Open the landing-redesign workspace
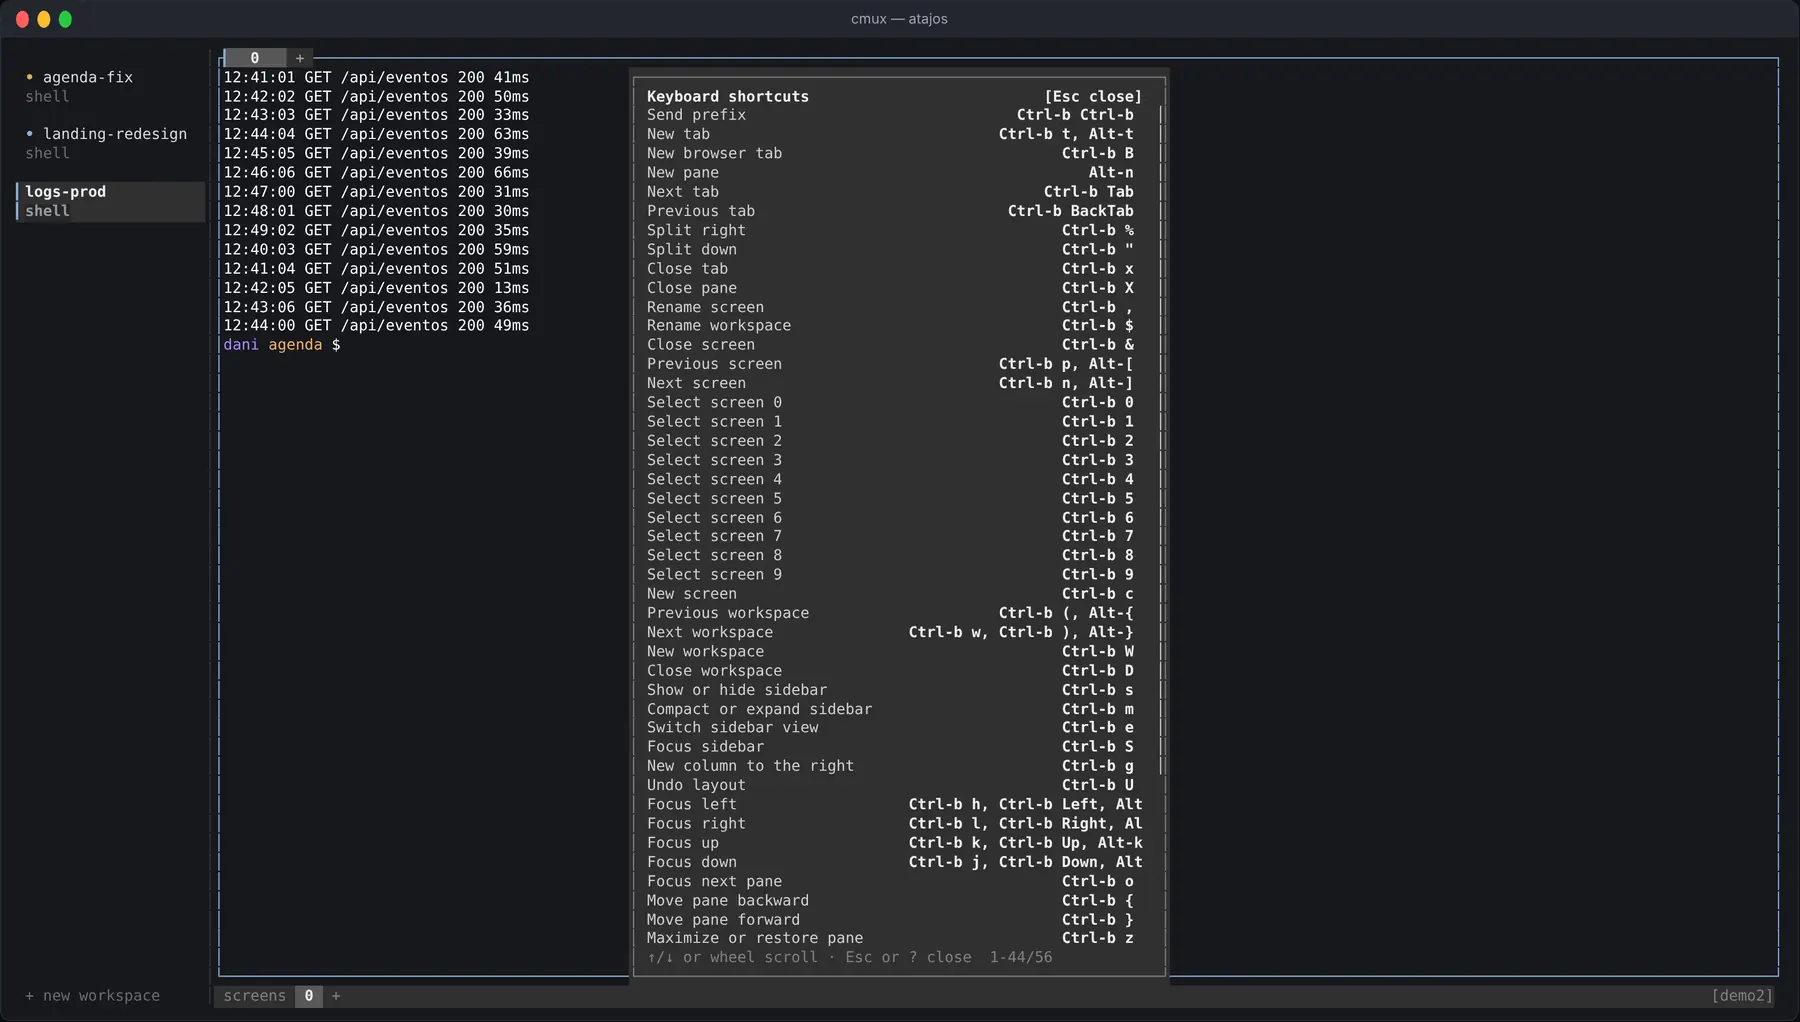 (x=110, y=143)
